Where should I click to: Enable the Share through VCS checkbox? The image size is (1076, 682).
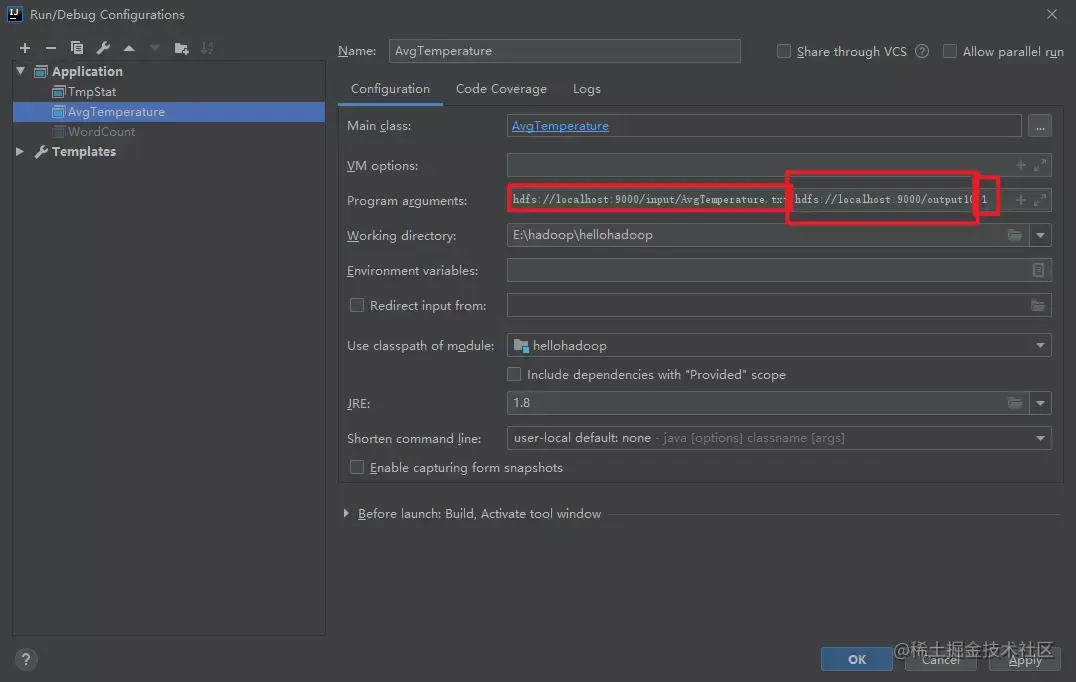[784, 52]
